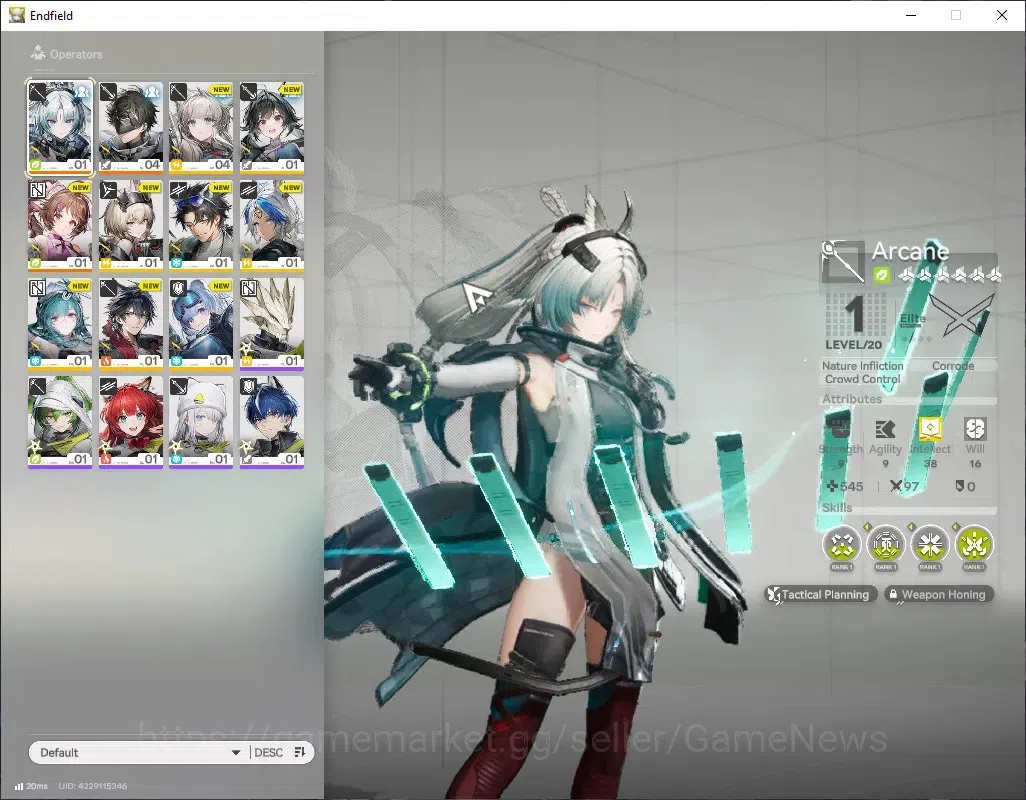This screenshot has height=800, width=1026.
Task: Click the Corrode tag
Action: point(953,366)
